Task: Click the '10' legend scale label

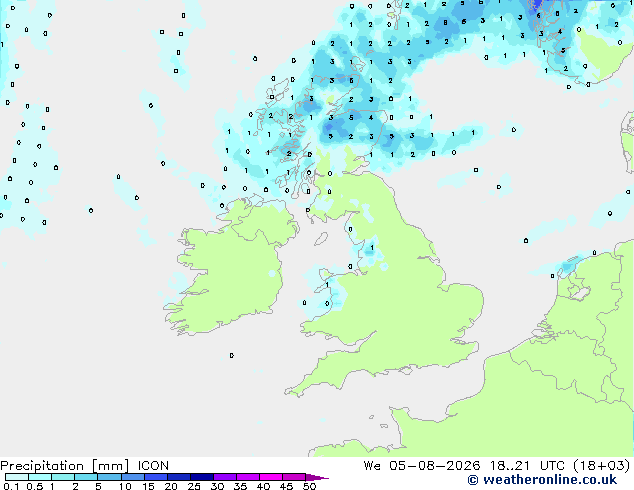Action: tap(125, 486)
